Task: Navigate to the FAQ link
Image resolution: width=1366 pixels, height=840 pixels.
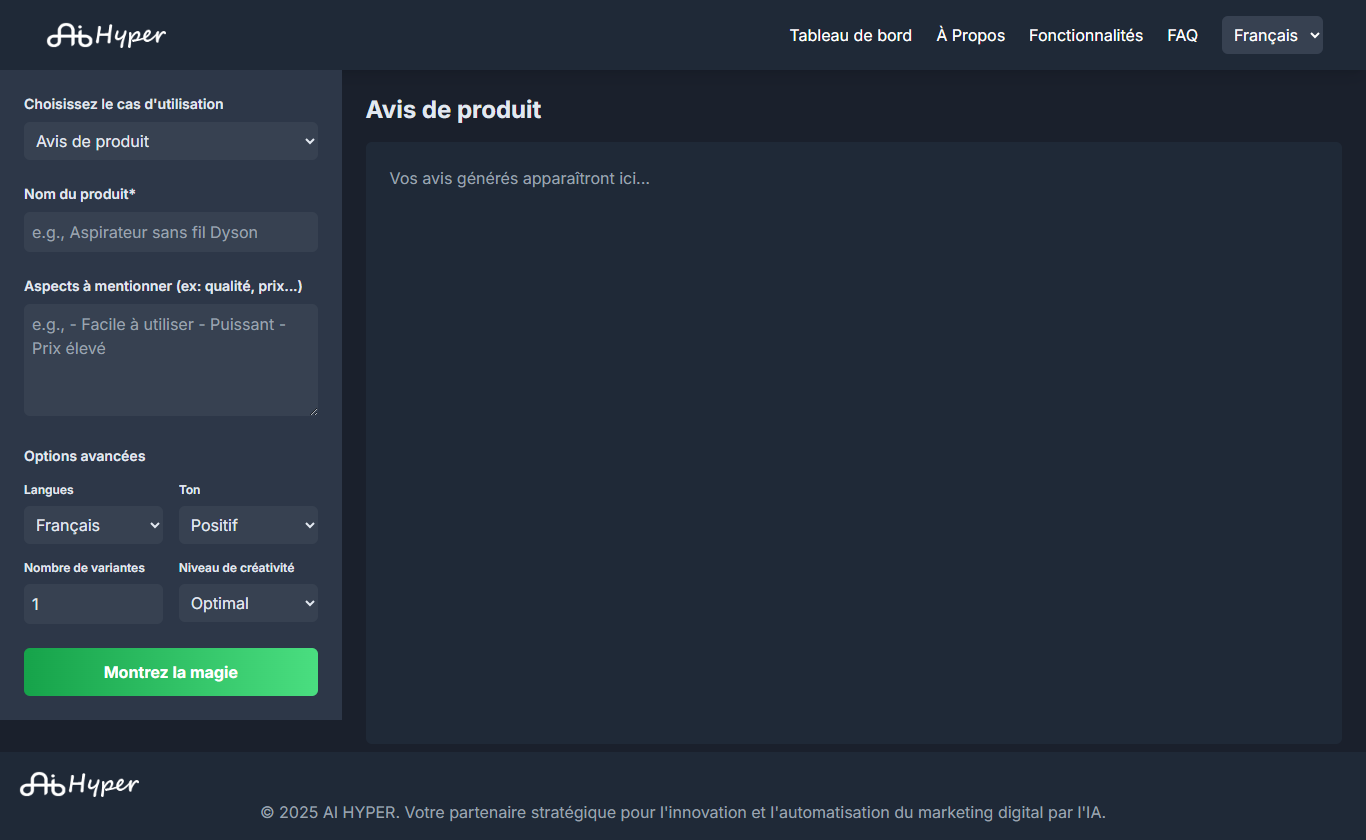Action: point(1182,35)
